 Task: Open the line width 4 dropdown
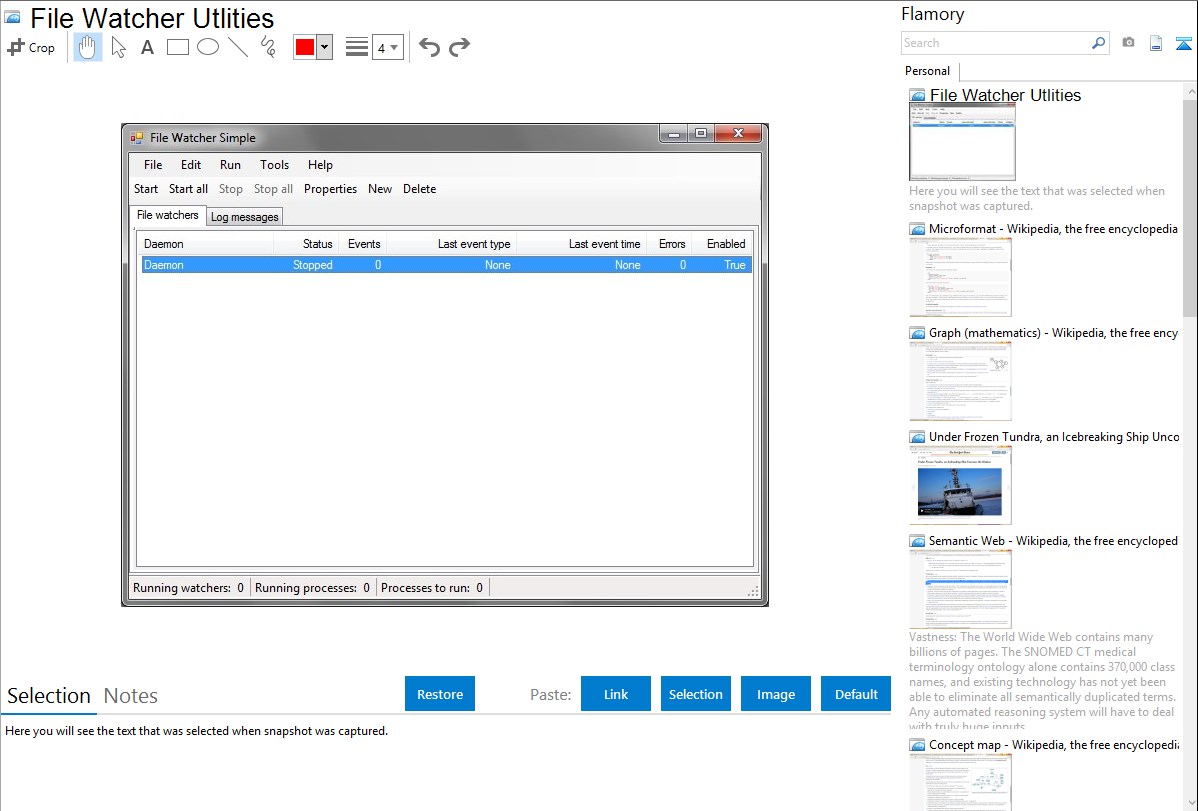(388, 48)
